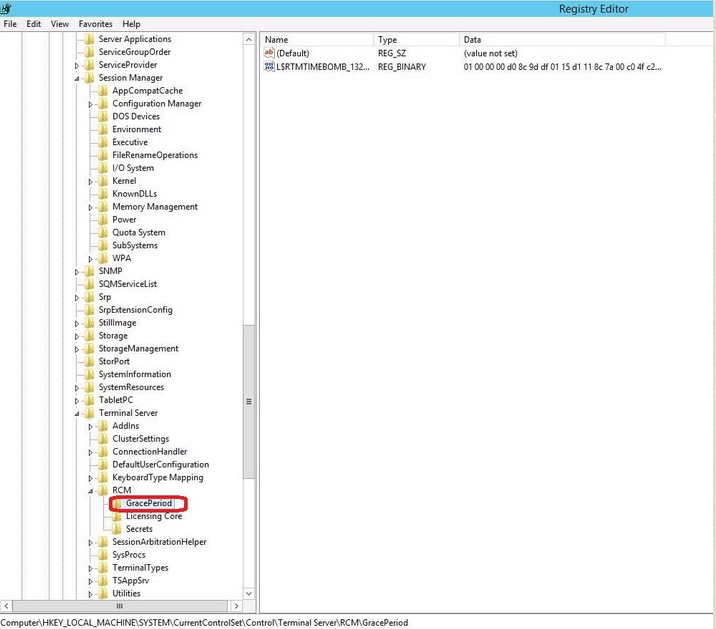This screenshot has width=716, height=629.
Task: Open the Favorites menu
Action: tap(95, 23)
